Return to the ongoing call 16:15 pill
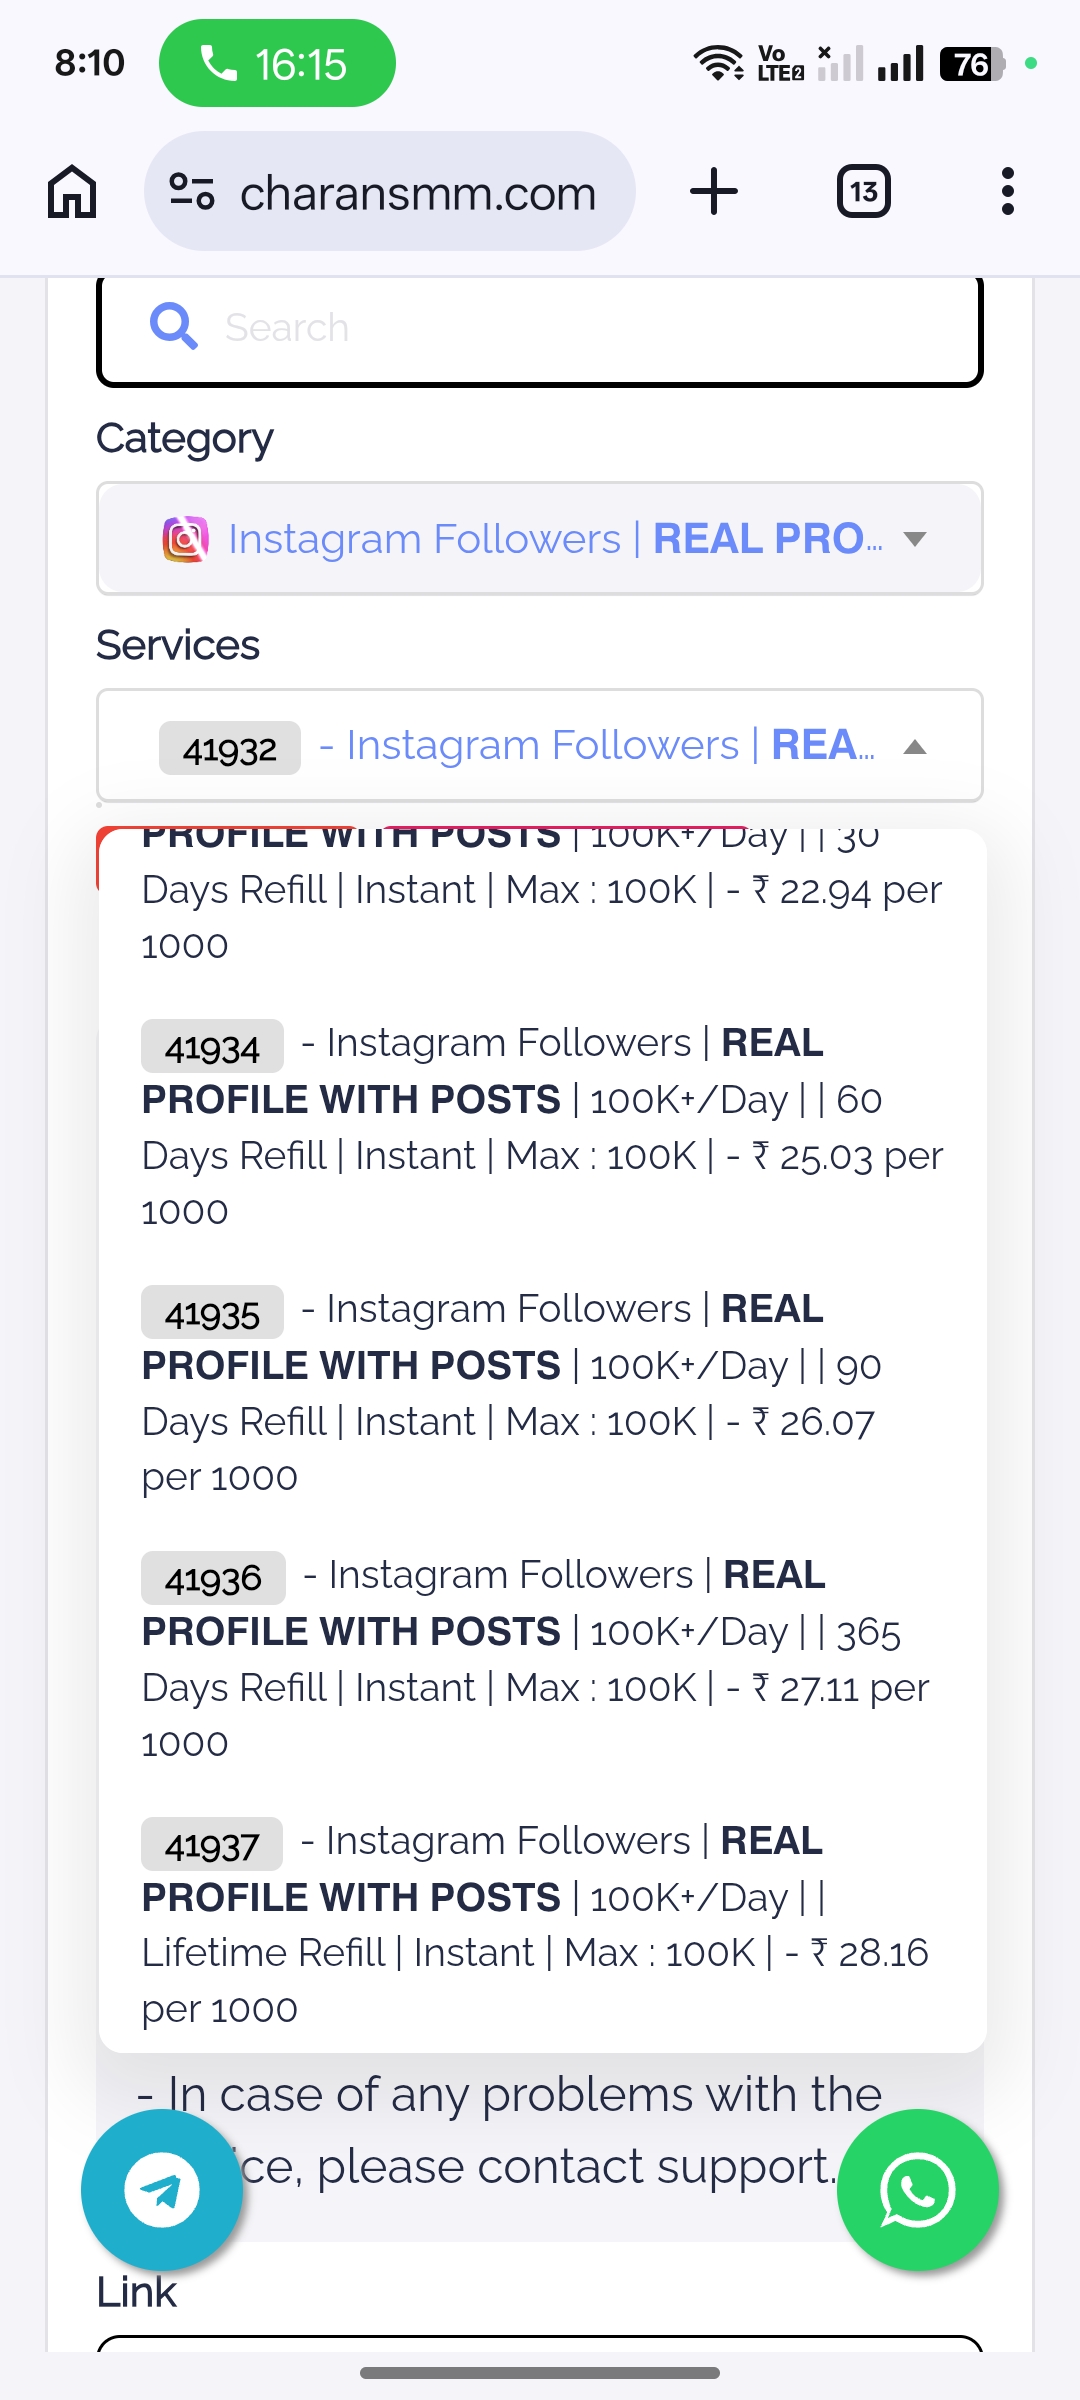 (x=277, y=64)
